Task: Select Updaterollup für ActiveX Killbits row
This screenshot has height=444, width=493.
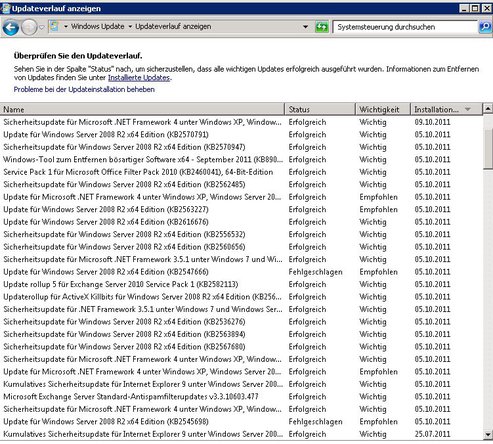Action: (x=241, y=297)
